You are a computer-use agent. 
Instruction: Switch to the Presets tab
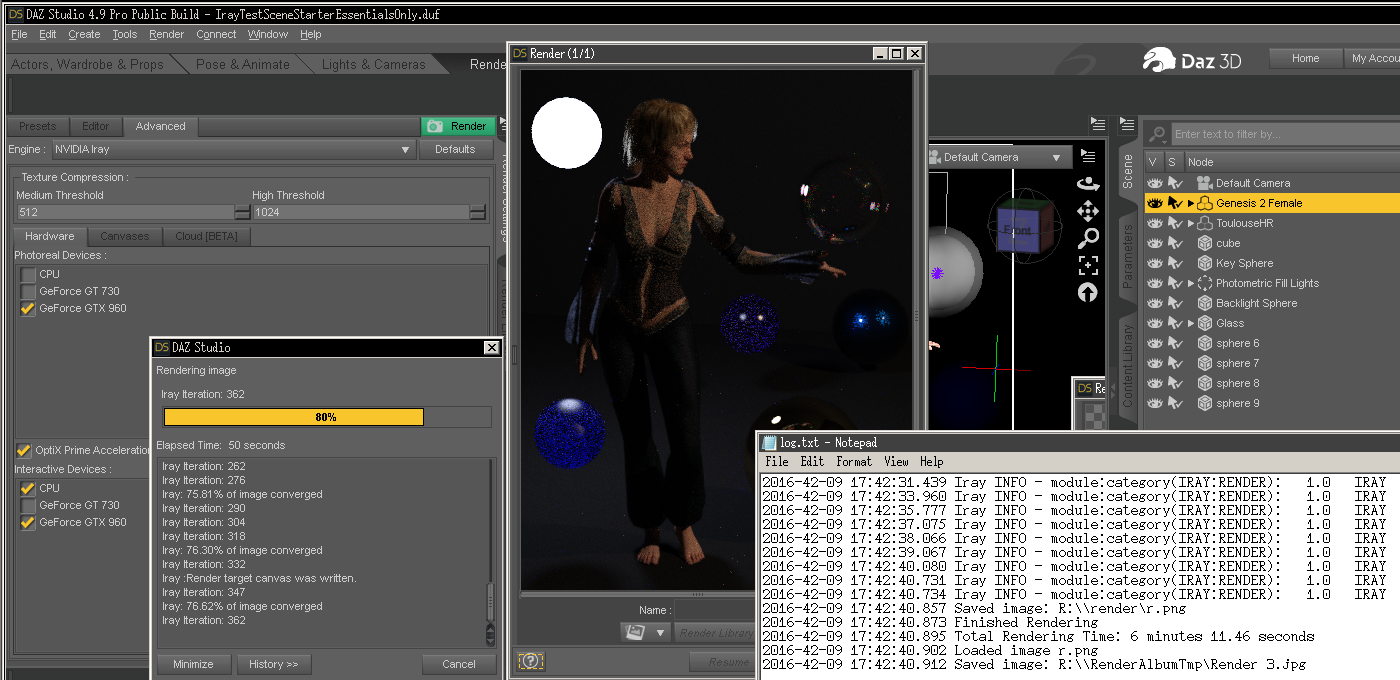38,126
